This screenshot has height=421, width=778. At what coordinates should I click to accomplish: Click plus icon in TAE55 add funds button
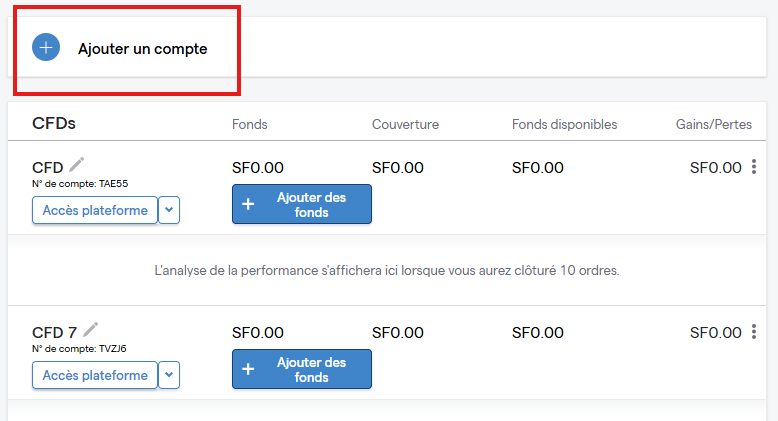coord(248,204)
